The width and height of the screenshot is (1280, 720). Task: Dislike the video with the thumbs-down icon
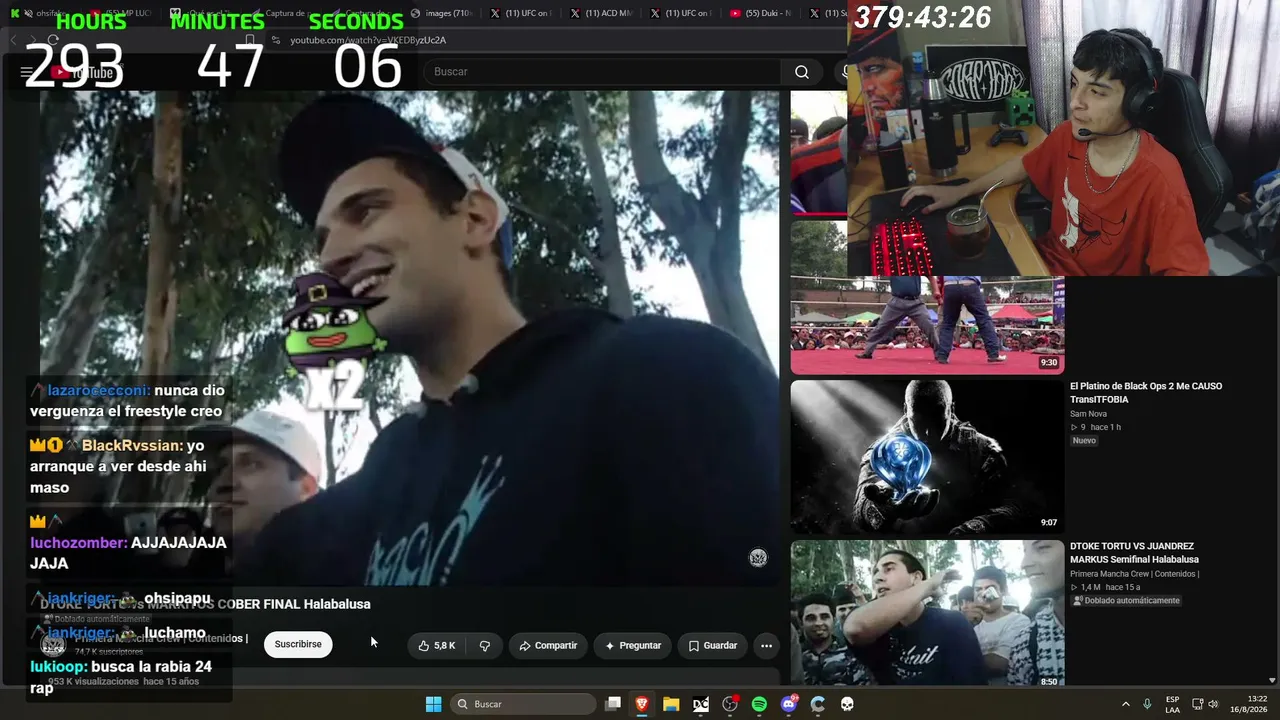point(485,646)
